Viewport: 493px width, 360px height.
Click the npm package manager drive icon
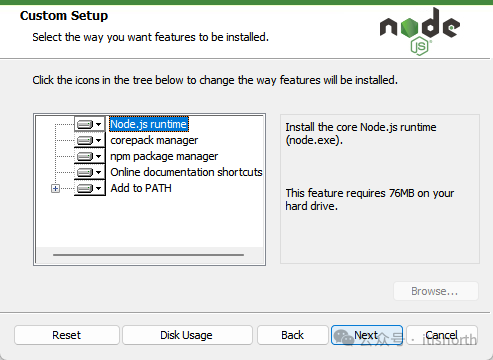click(85, 156)
